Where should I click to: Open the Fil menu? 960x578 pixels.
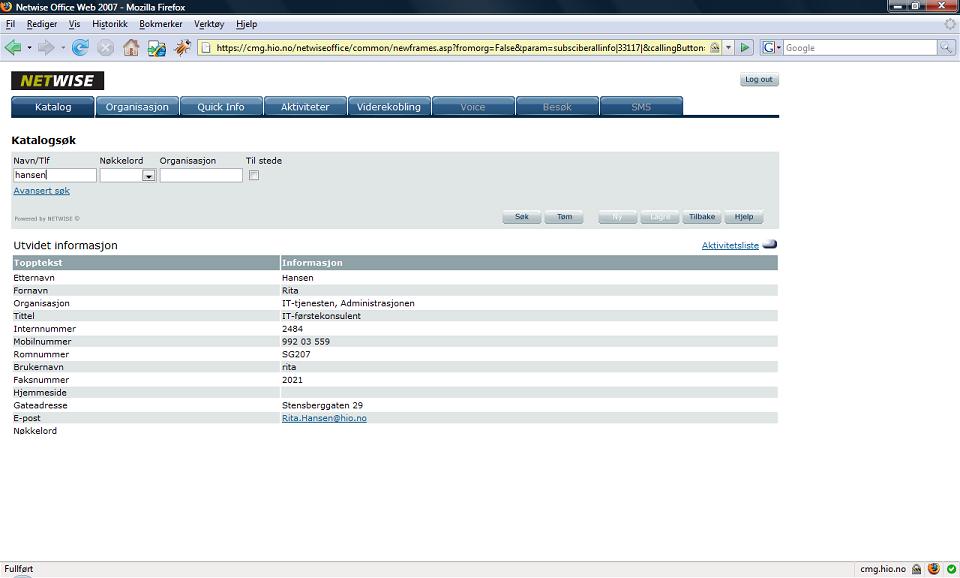coord(10,24)
